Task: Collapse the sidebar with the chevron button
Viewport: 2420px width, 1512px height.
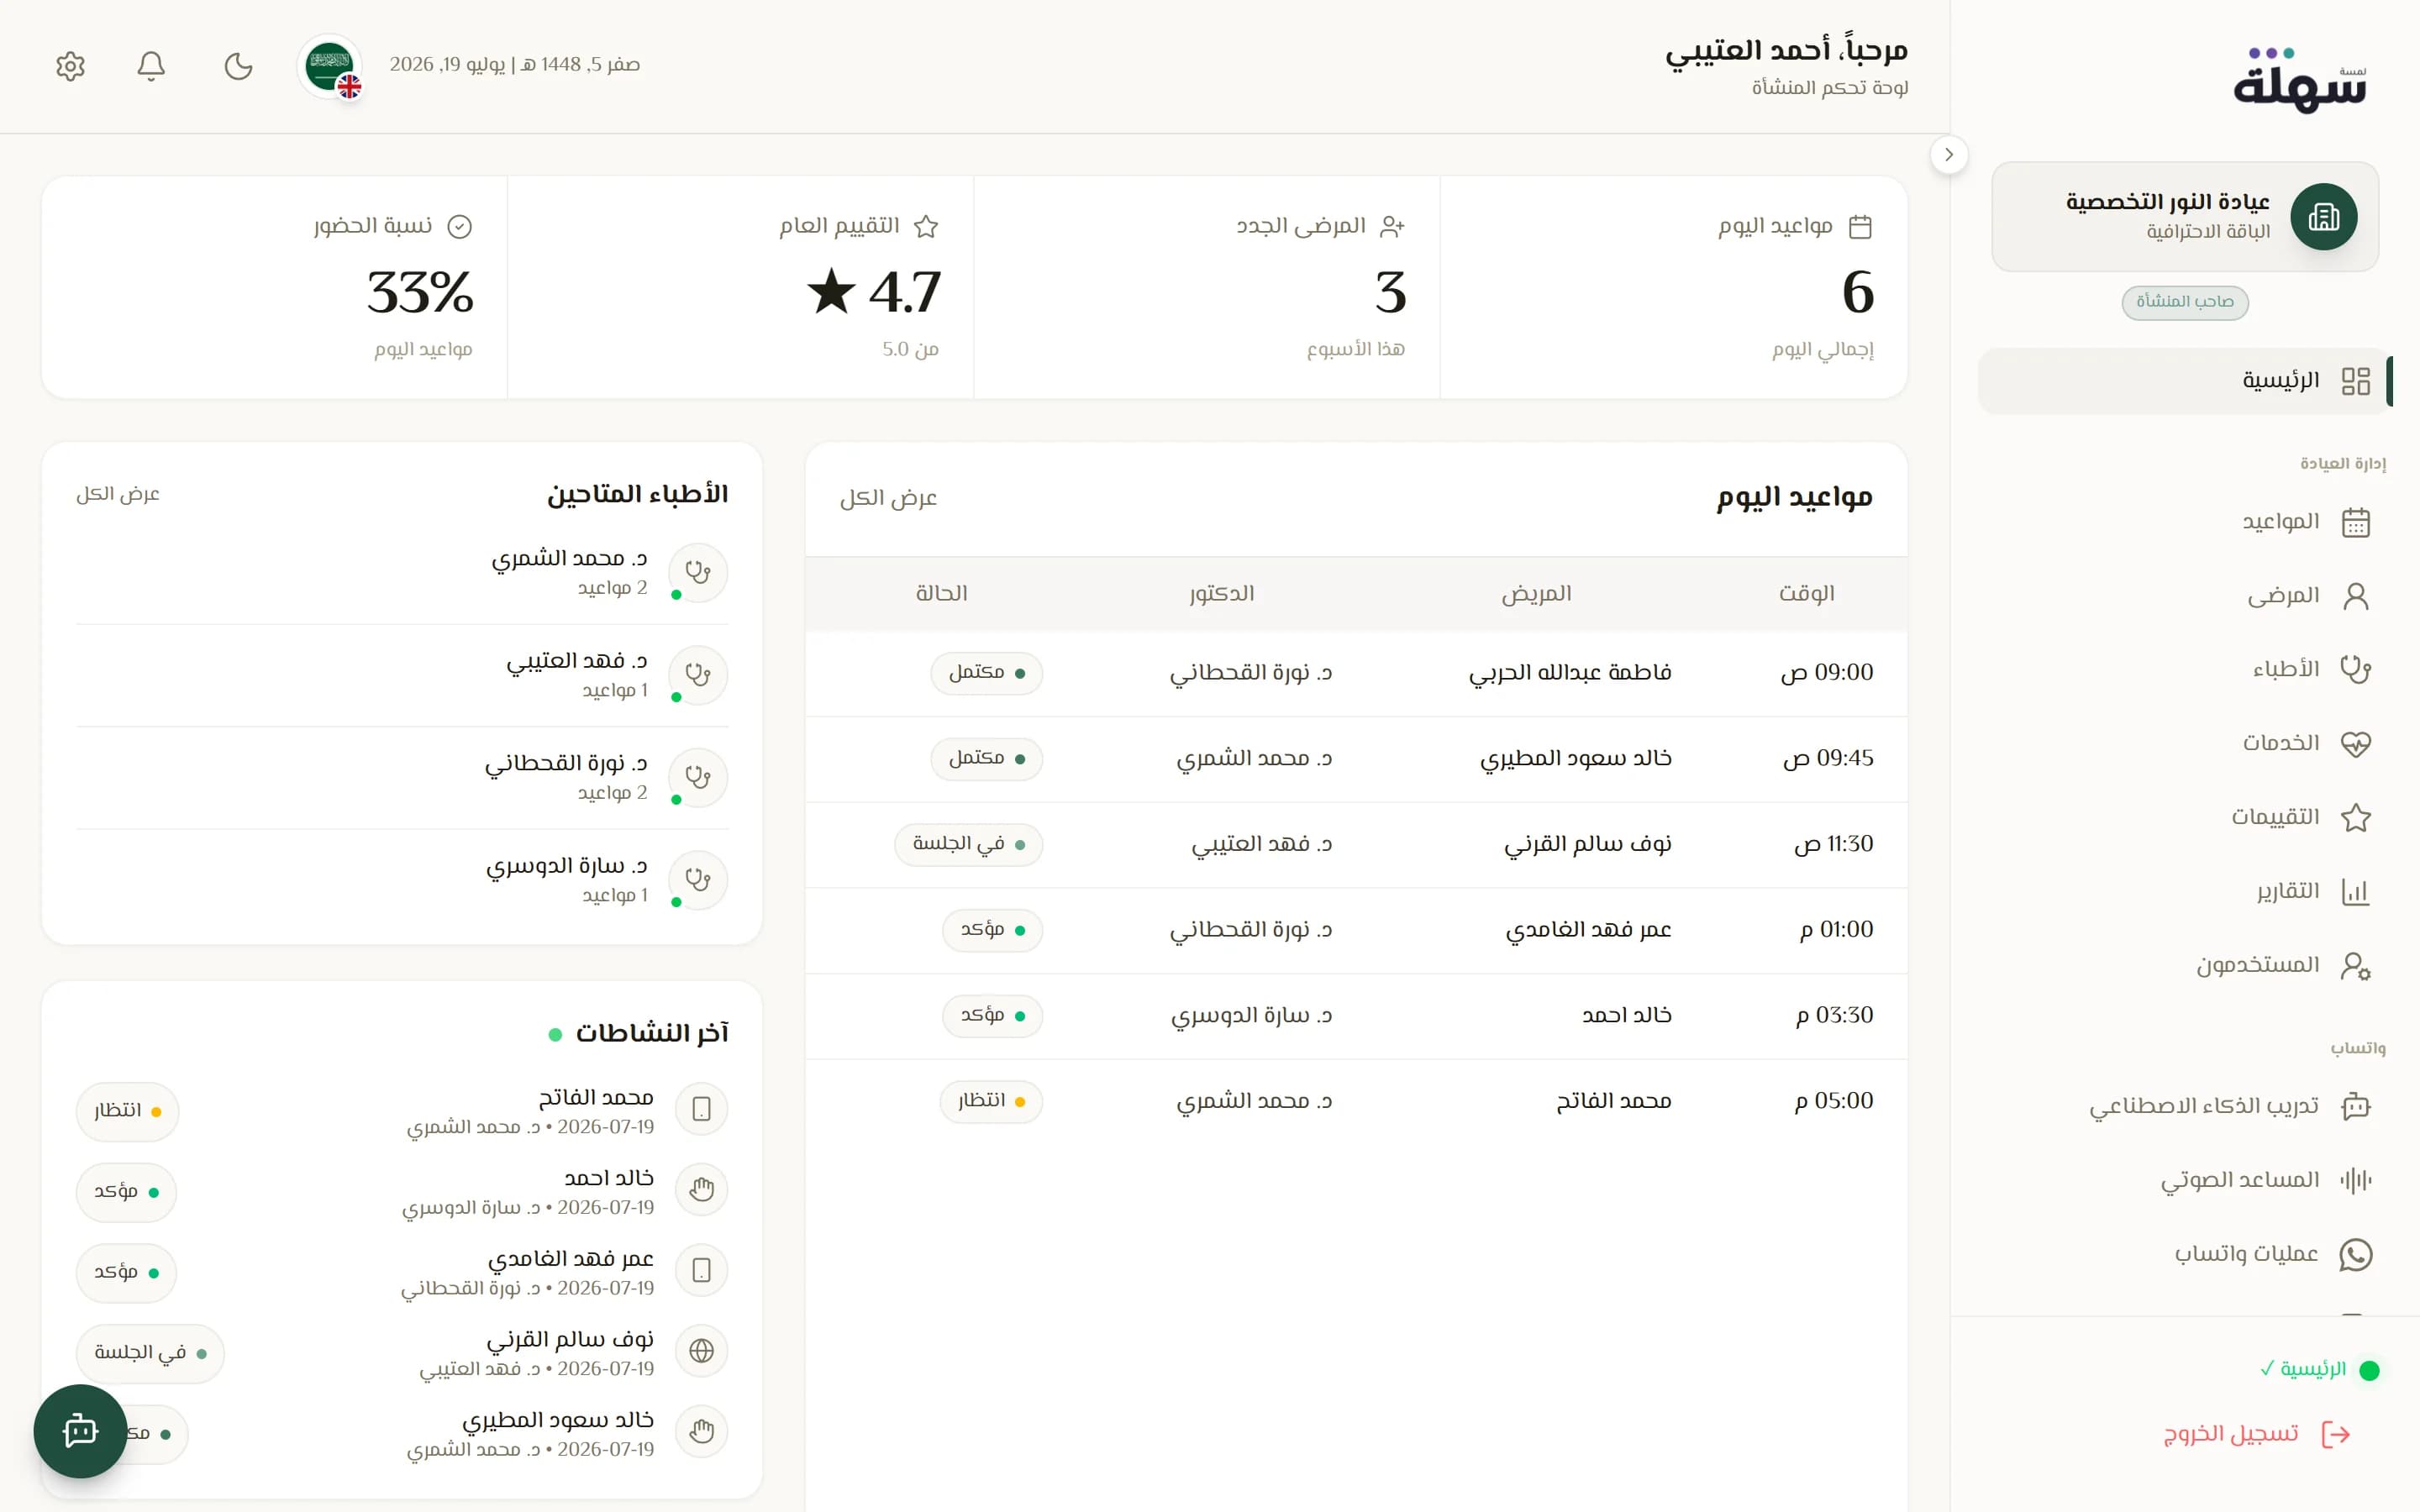Action: click(x=1948, y=155)
